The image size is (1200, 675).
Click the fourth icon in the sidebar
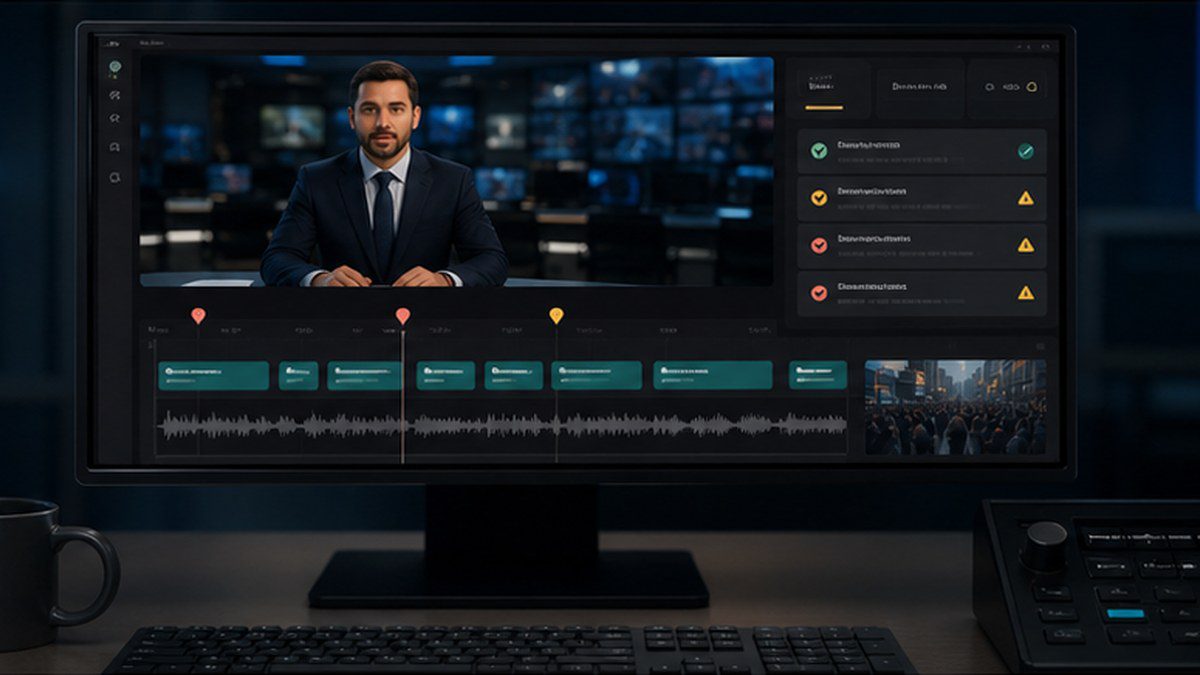click(x=115, y=147)
